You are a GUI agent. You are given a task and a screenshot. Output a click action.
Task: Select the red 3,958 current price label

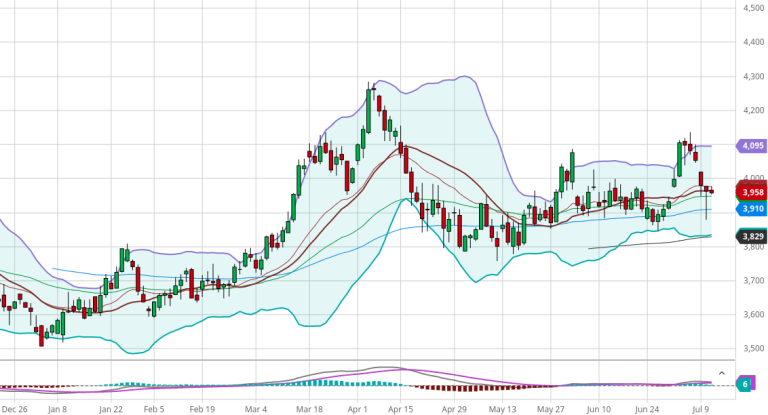752,191
